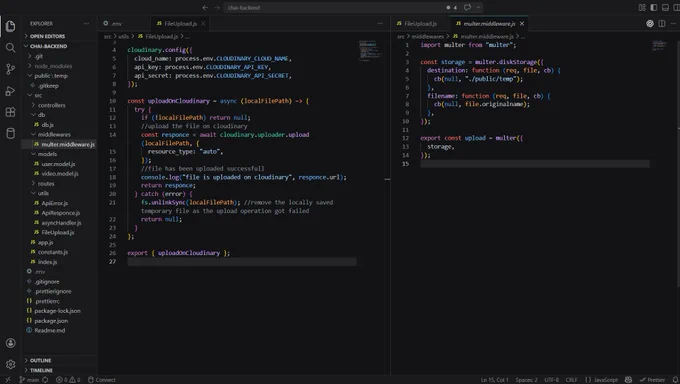Open the Run and Debug view
This screenshot has width=680, height=384.
click(x=10, y=91)
